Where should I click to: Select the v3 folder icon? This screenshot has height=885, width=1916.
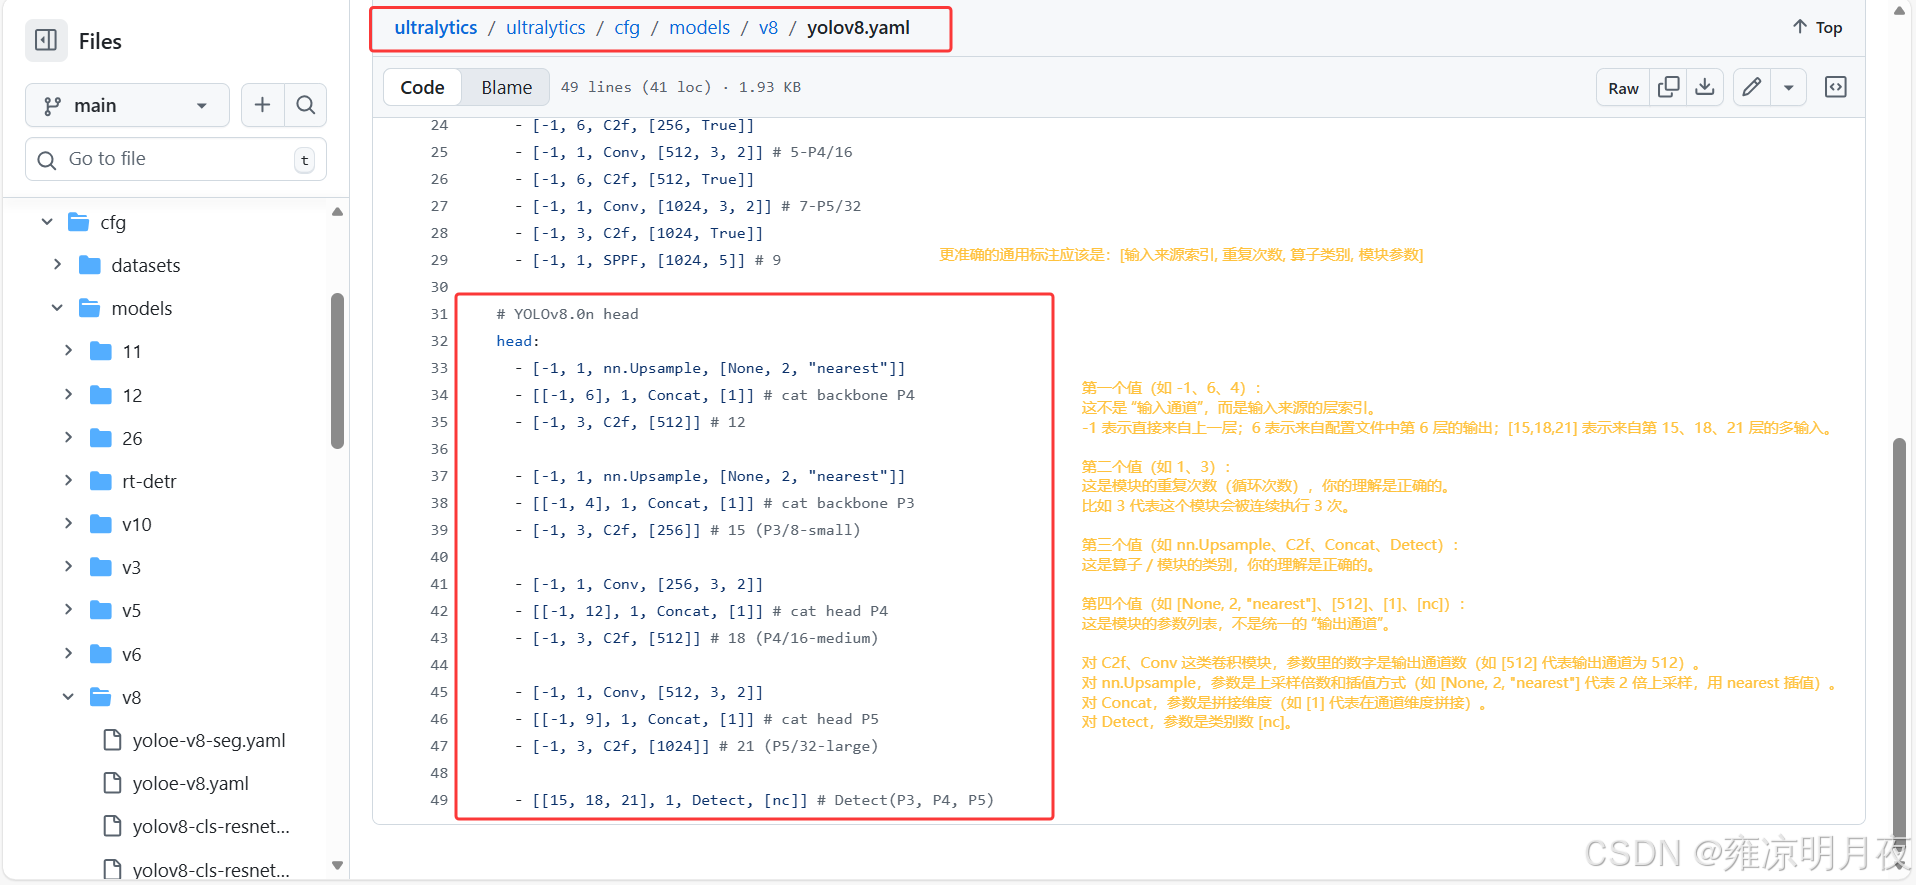click(101, 567)
